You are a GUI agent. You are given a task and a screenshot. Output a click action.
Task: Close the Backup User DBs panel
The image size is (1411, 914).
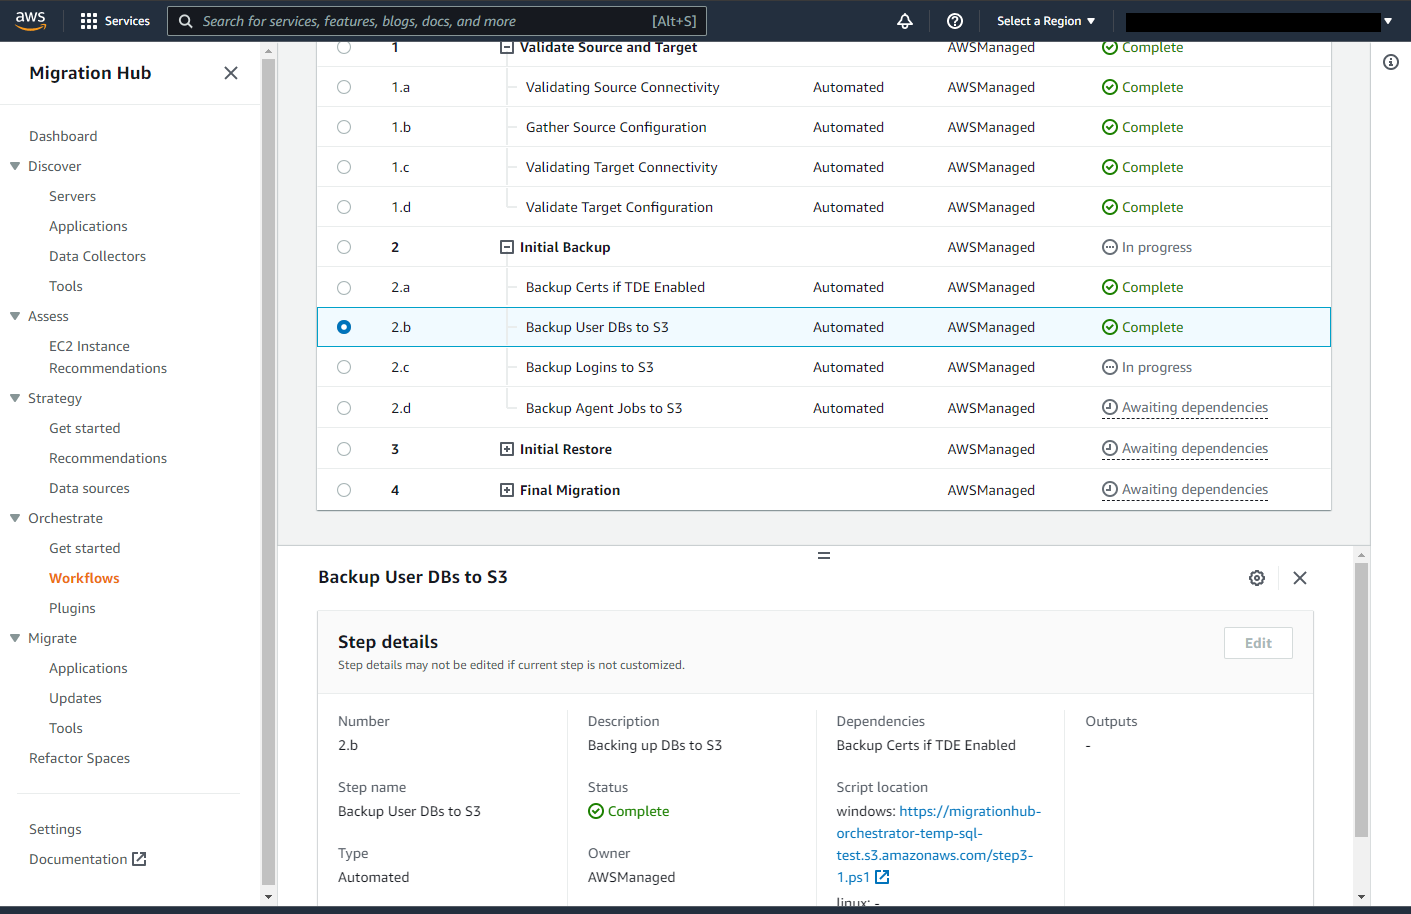pos(1300,578)
